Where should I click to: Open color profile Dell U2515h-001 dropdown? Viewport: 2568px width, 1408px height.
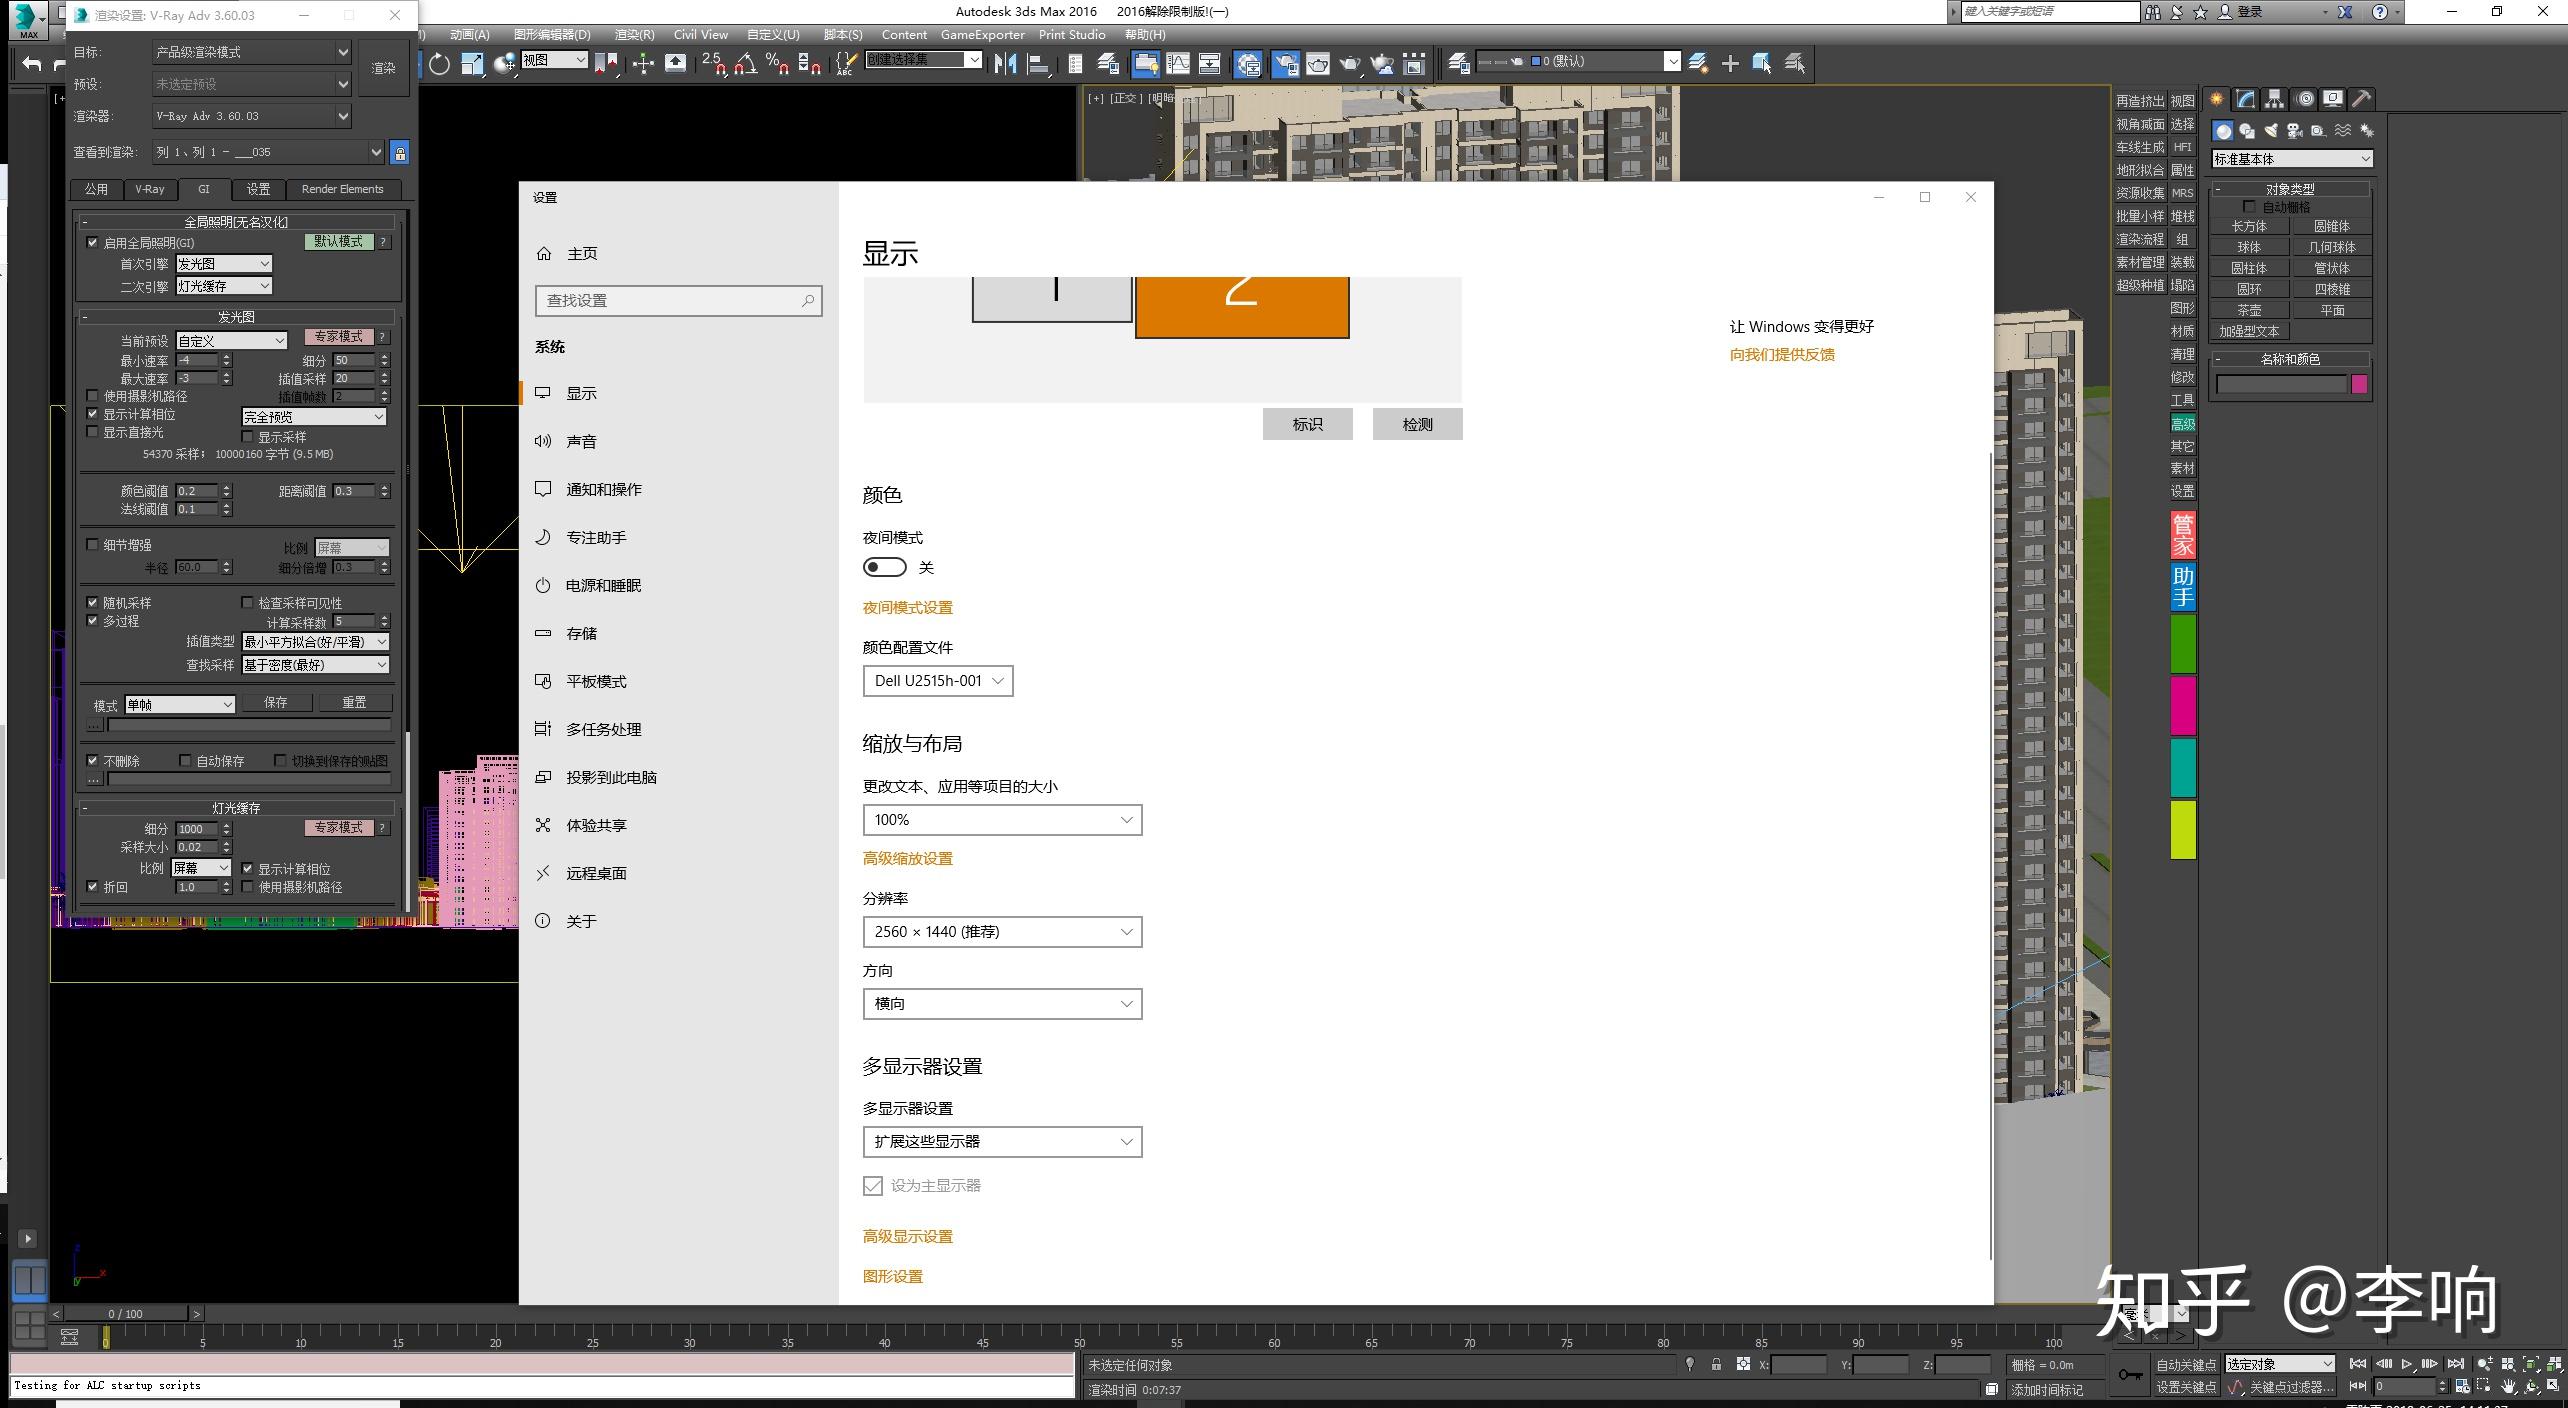point(938,681)
